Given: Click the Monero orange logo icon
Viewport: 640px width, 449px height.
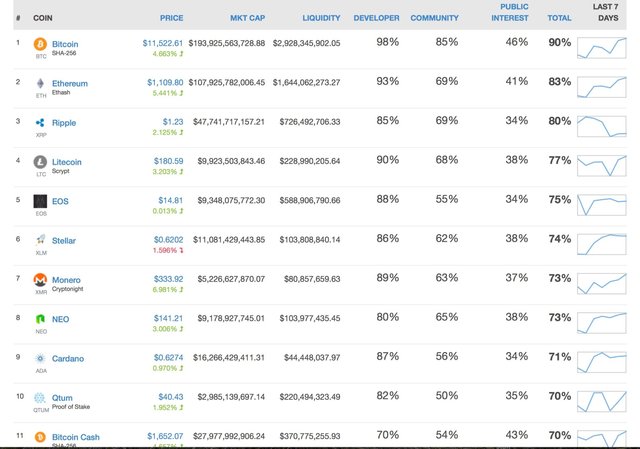Looking at the screenshot, I should tap(40, 280).
